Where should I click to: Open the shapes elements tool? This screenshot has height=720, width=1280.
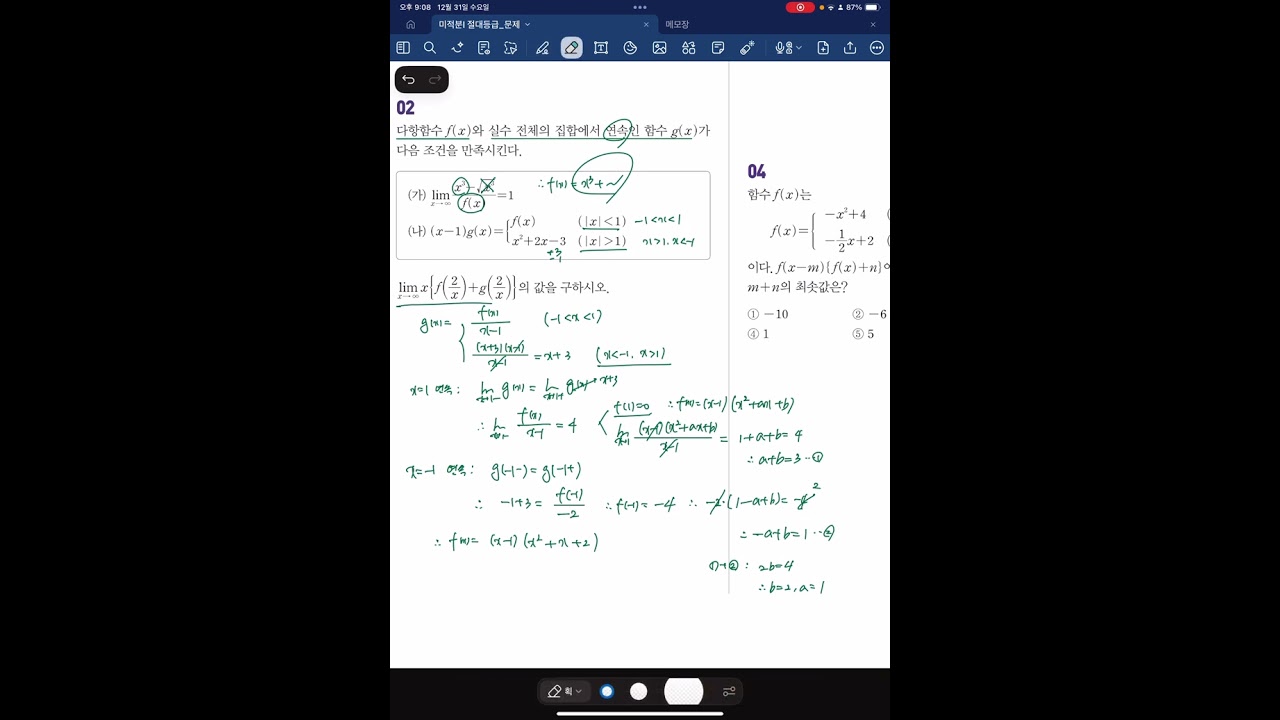pos(688,47)
